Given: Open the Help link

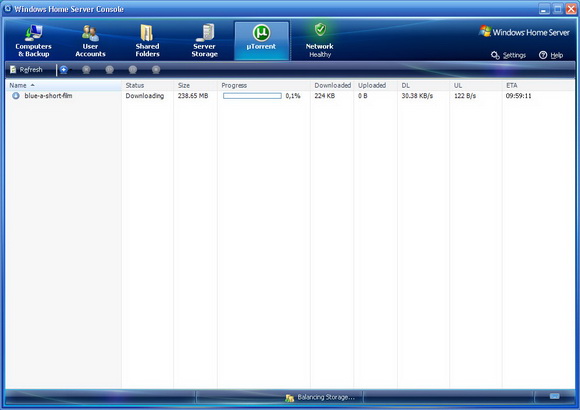Looking at the screenshot, I should 551,56.
